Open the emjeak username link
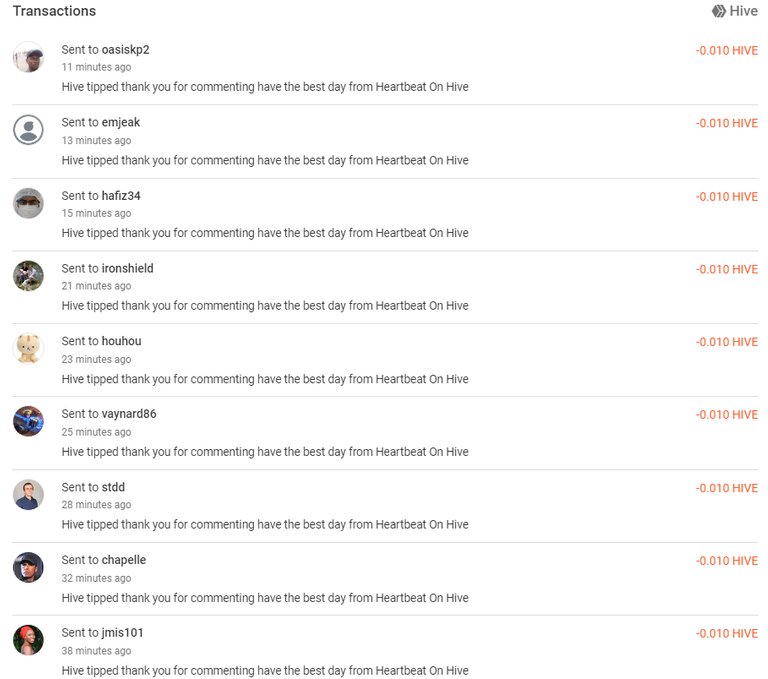 click(x=120, y=122)
